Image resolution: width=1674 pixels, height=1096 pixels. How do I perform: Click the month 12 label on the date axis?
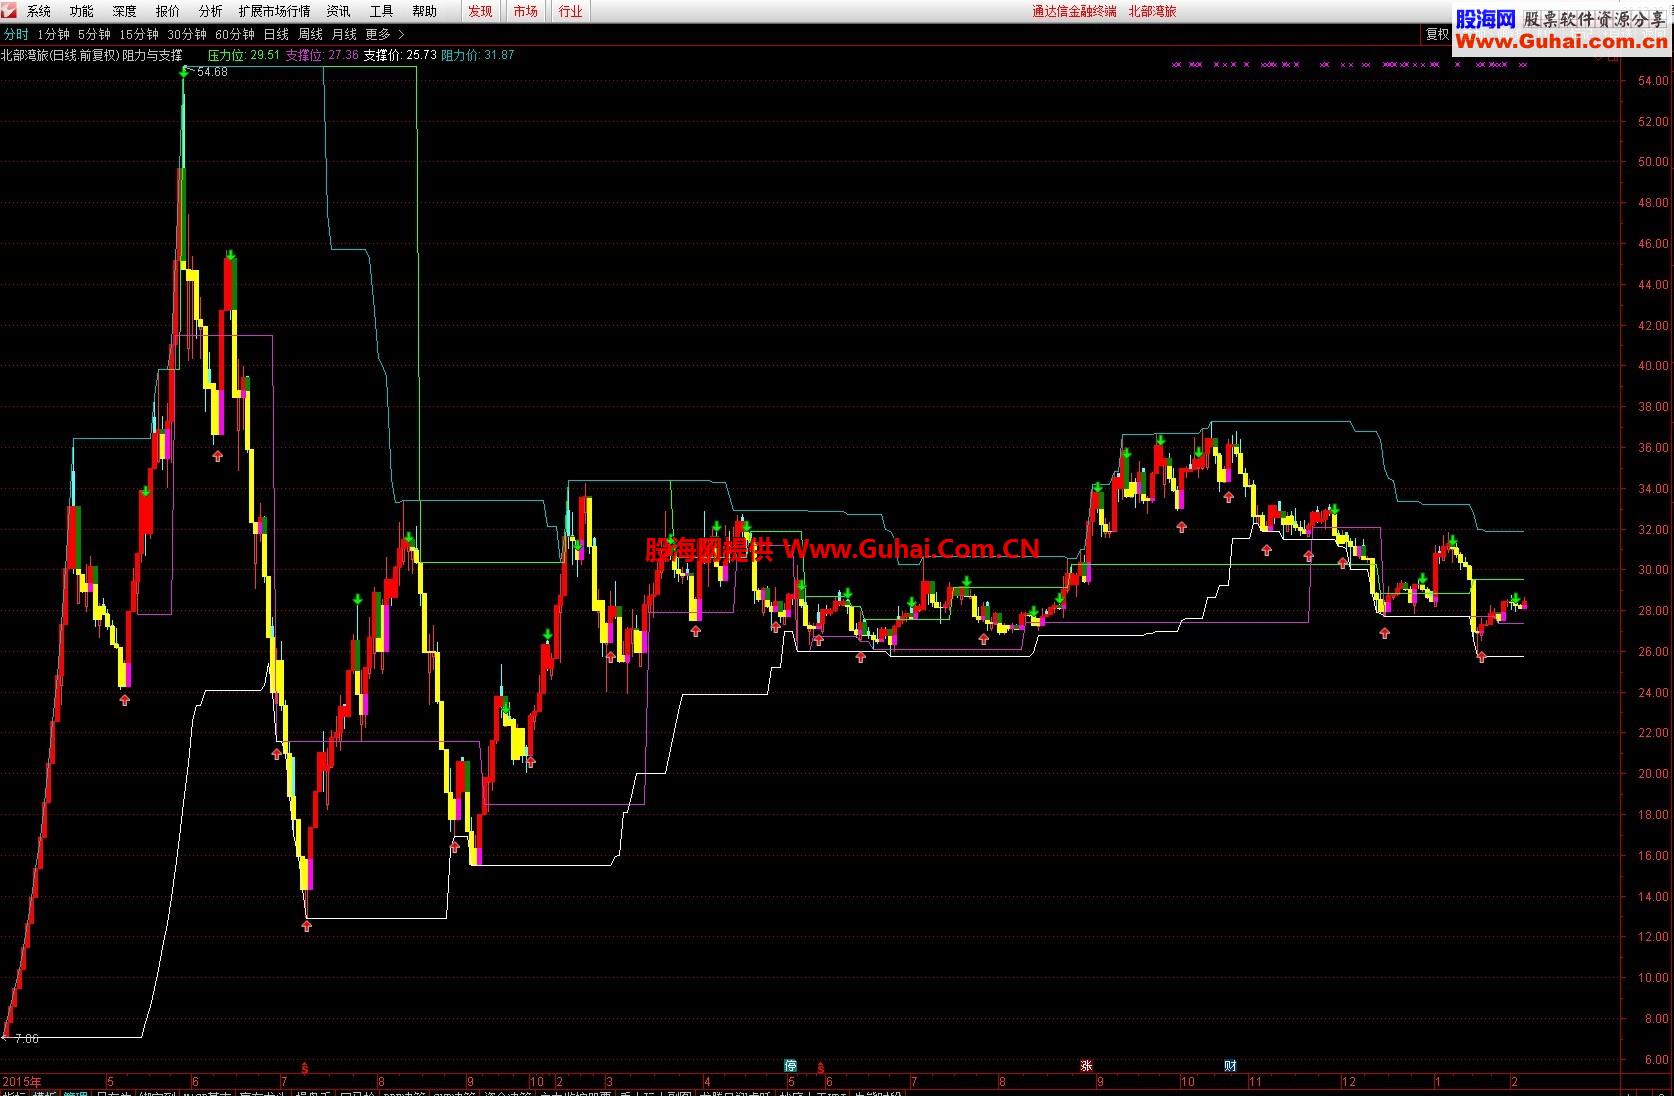pos(1348,1082)
